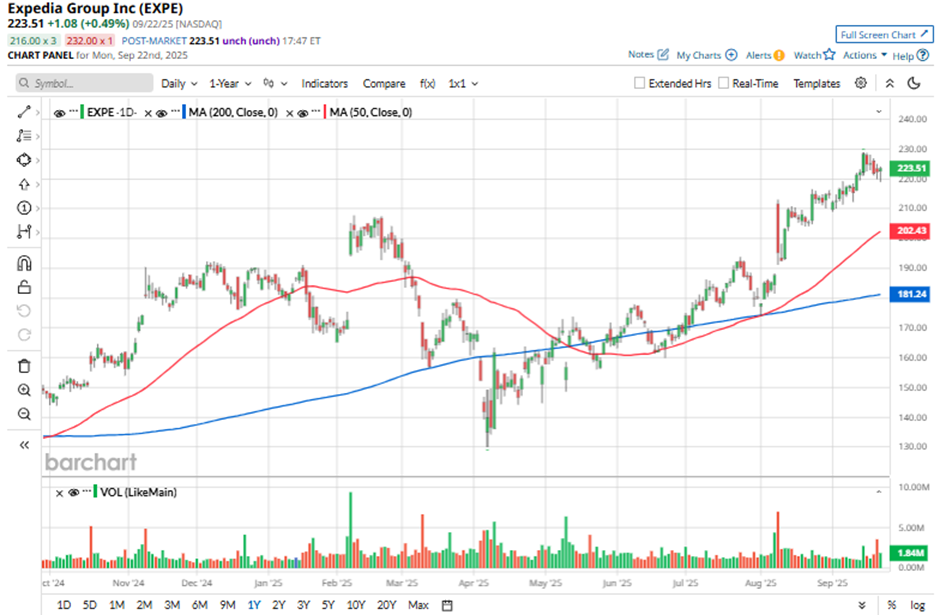
Task: Select the text annotation tool
Action: click(x=24, y=136)
